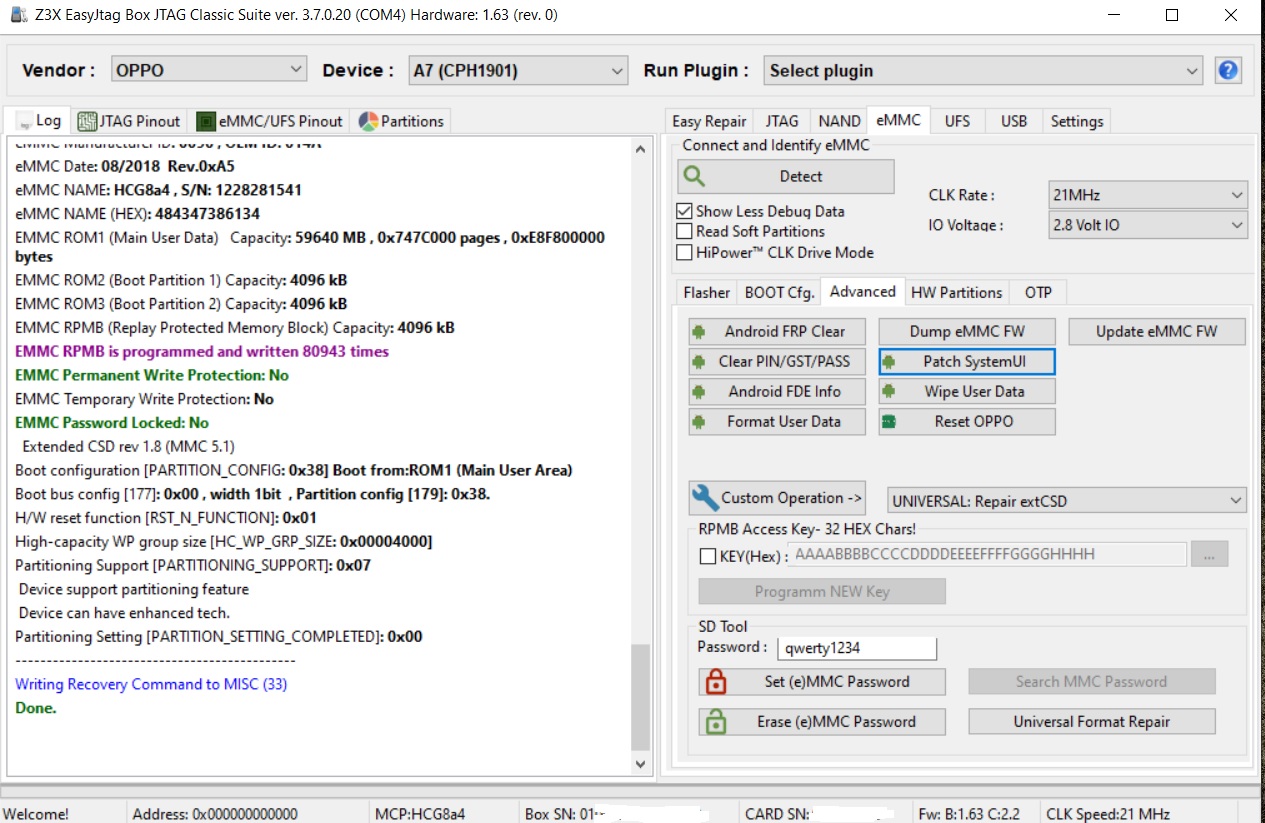Expand the CLK Rate 21MHz dropdown
Viewport: 1265px width, 823px height.
pos(1147,195)
